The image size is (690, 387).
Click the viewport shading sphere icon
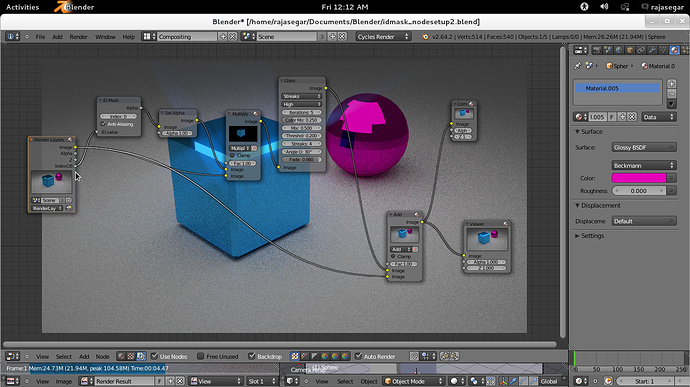click(456, 381)
